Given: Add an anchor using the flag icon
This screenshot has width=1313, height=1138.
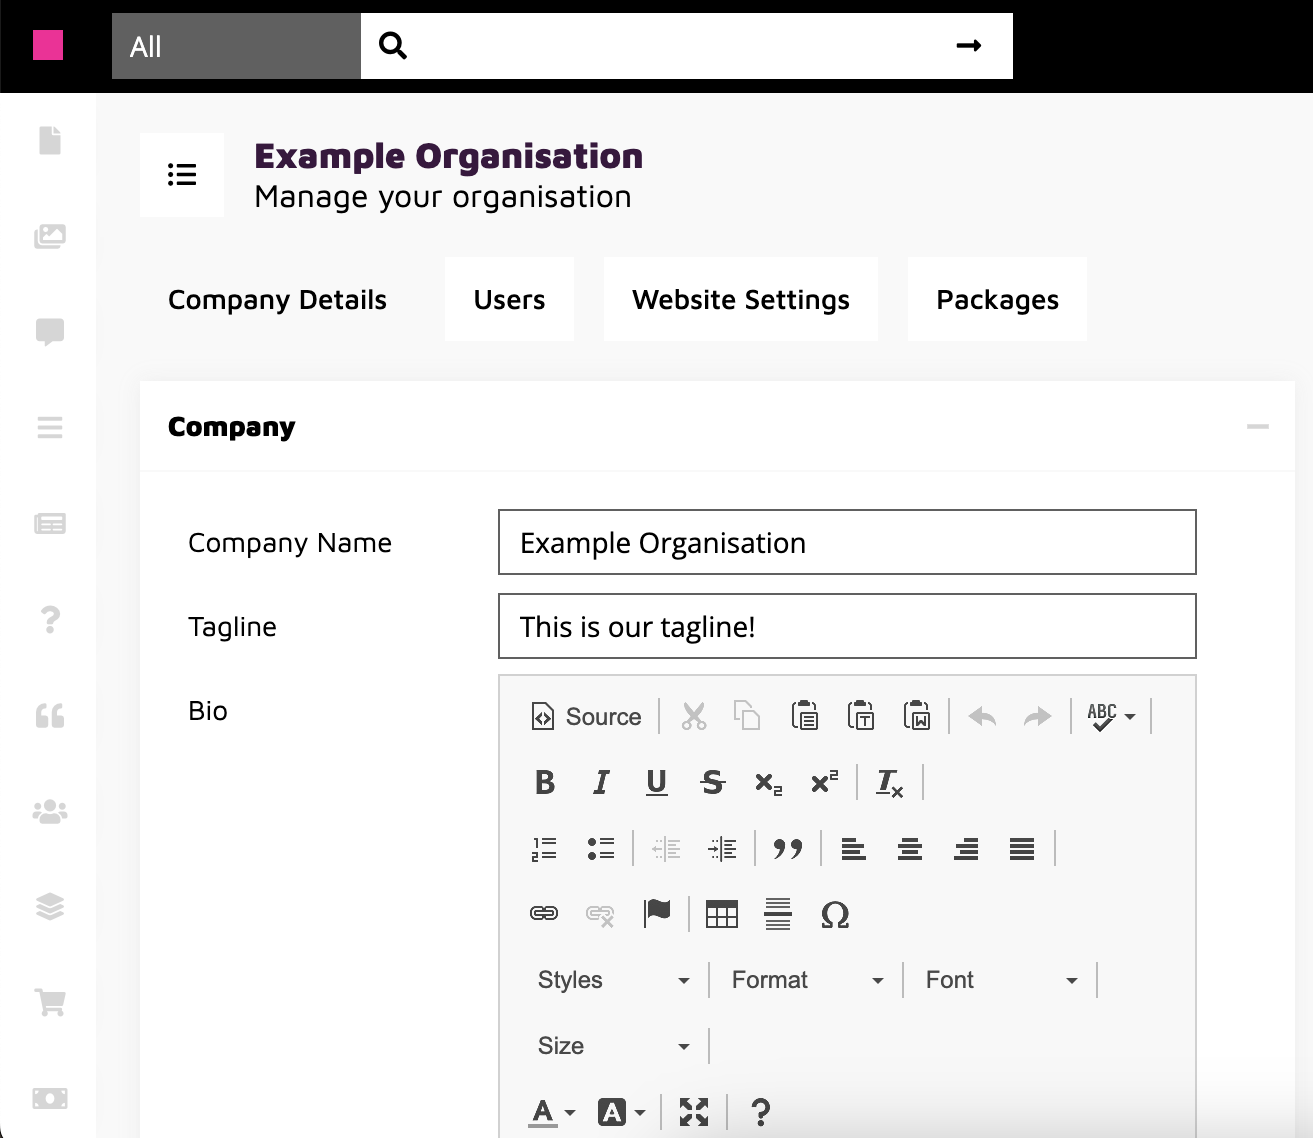Looking at the screenshot, I should [x=659, y=914].
